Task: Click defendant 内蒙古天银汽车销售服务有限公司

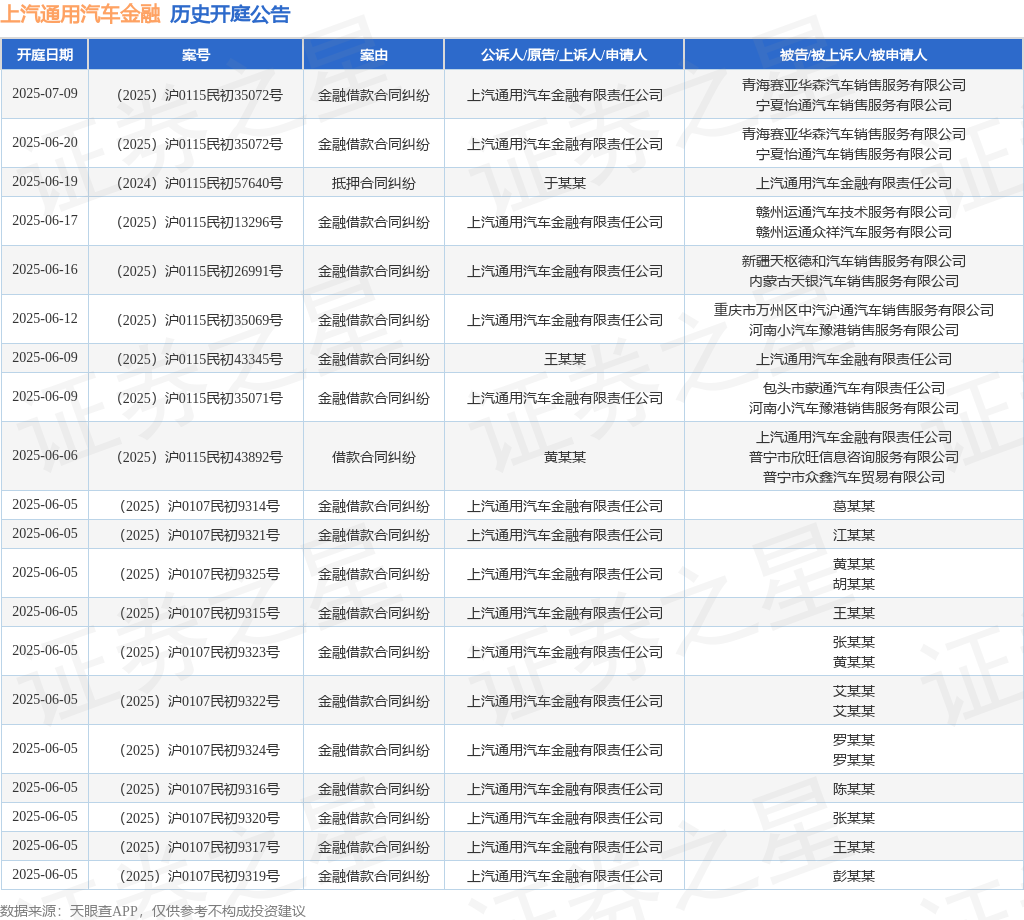Action: coord(854,281)
